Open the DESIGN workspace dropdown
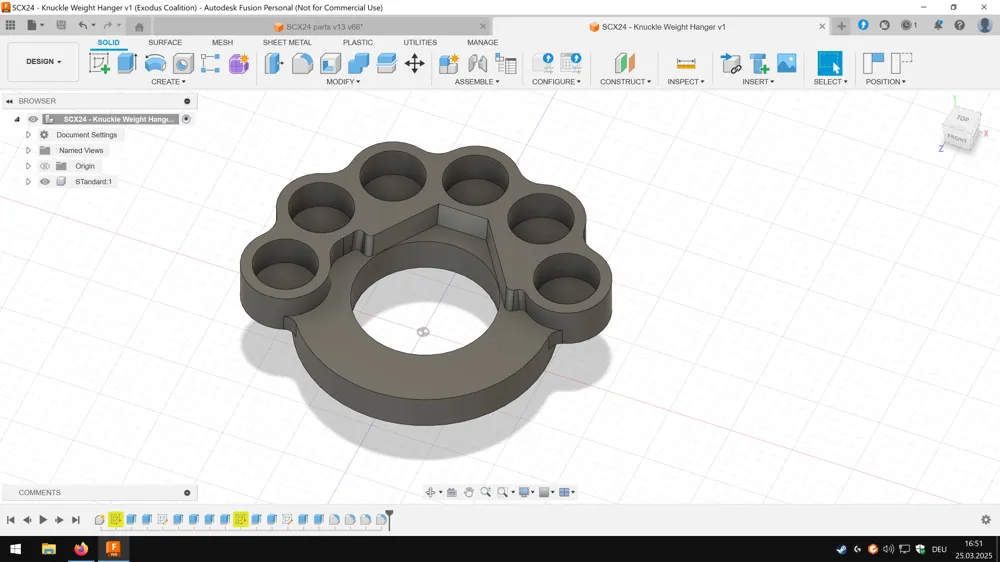 point(43,62)
